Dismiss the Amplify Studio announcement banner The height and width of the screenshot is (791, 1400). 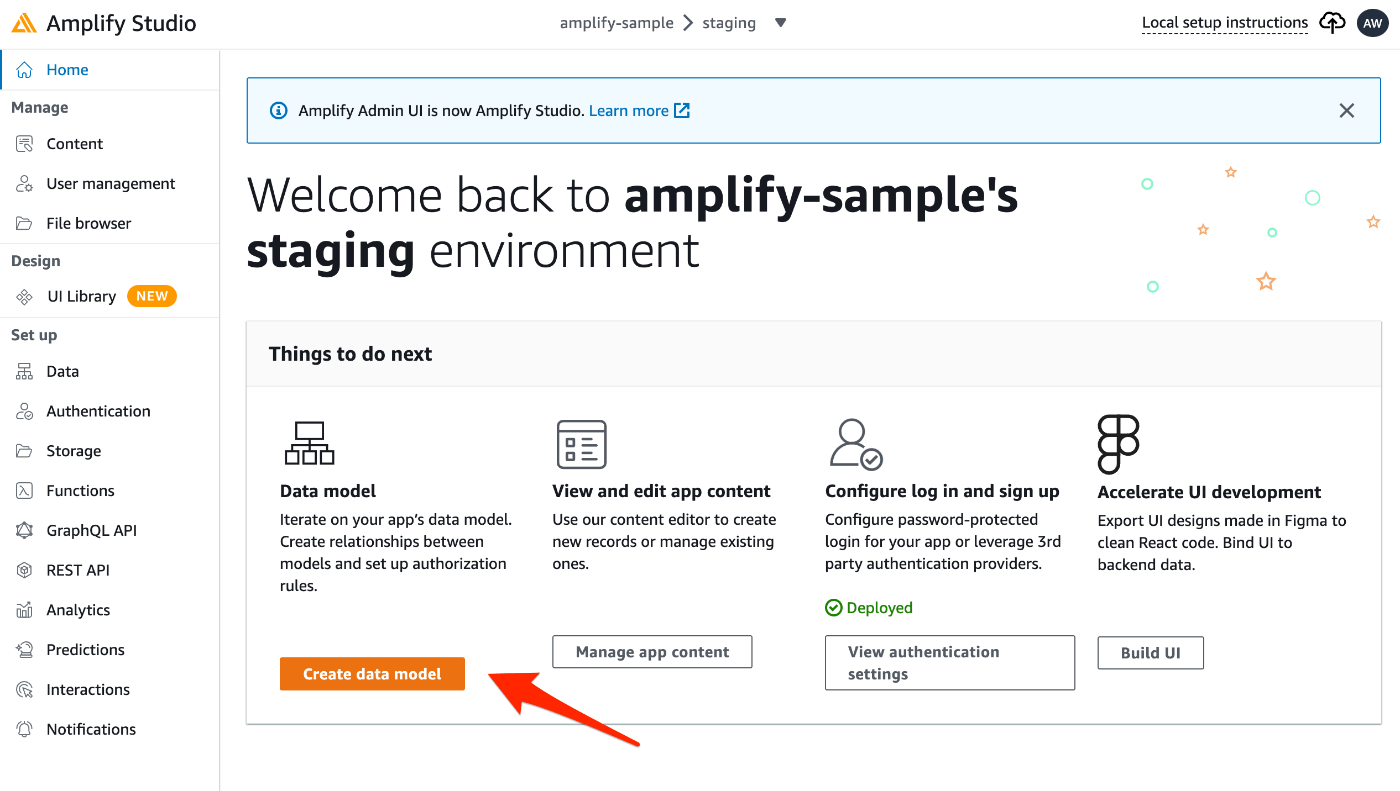click(1347, 111)
